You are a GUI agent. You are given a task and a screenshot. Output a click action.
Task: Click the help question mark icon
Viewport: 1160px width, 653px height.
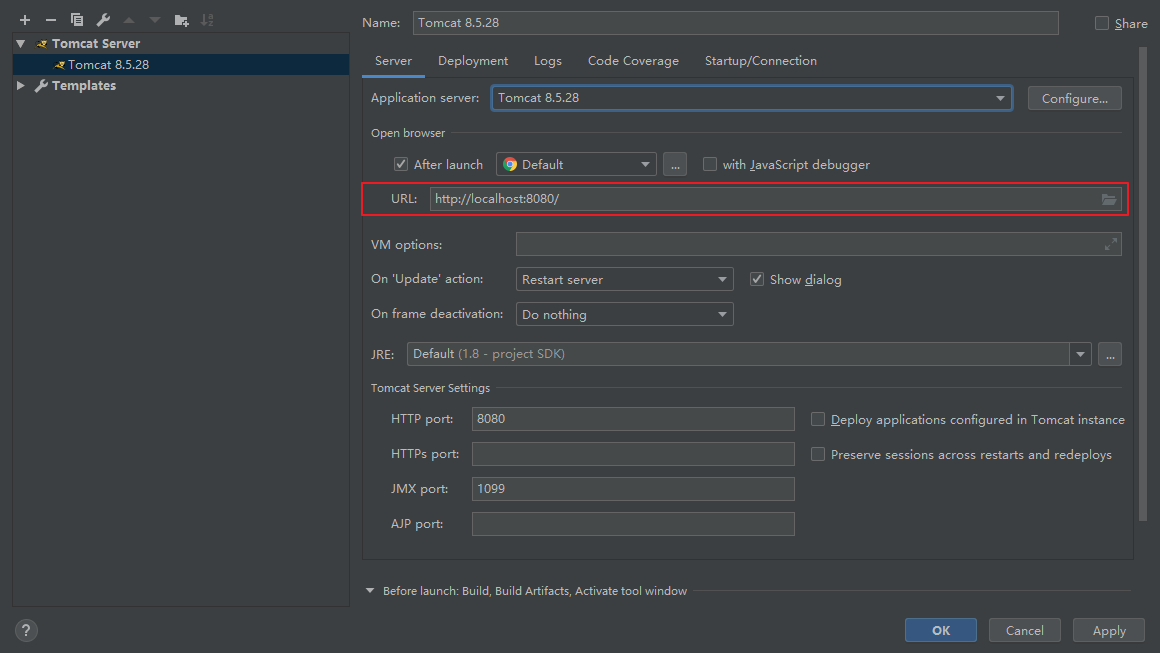tap(26, 630)
